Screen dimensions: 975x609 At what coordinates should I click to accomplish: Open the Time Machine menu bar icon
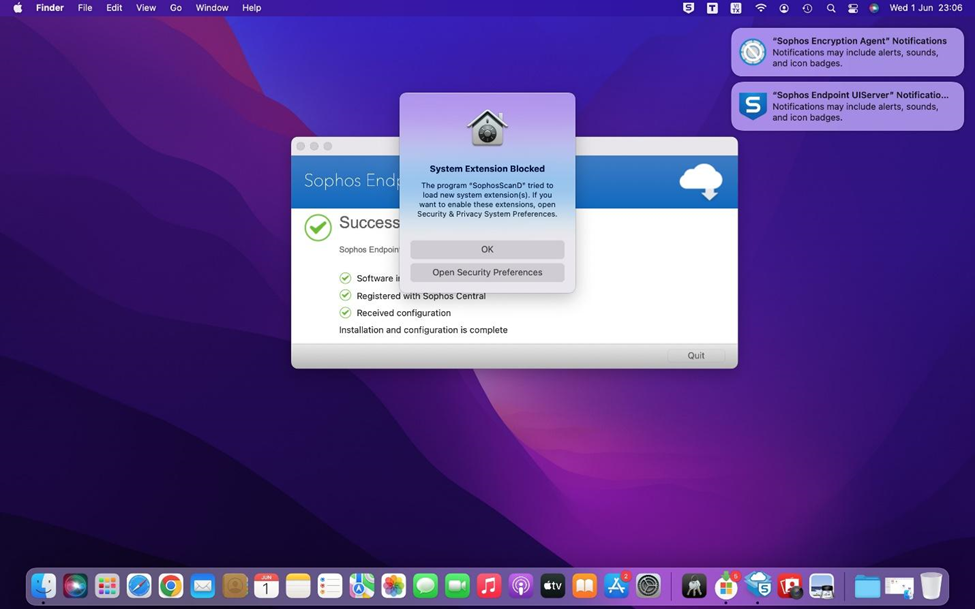tap(807, 8)
